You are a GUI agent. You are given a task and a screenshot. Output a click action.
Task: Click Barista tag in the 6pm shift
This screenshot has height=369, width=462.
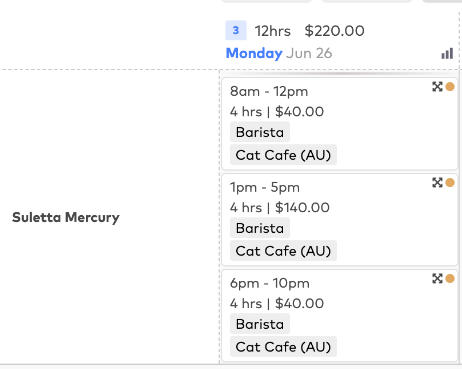click(260, 324)
